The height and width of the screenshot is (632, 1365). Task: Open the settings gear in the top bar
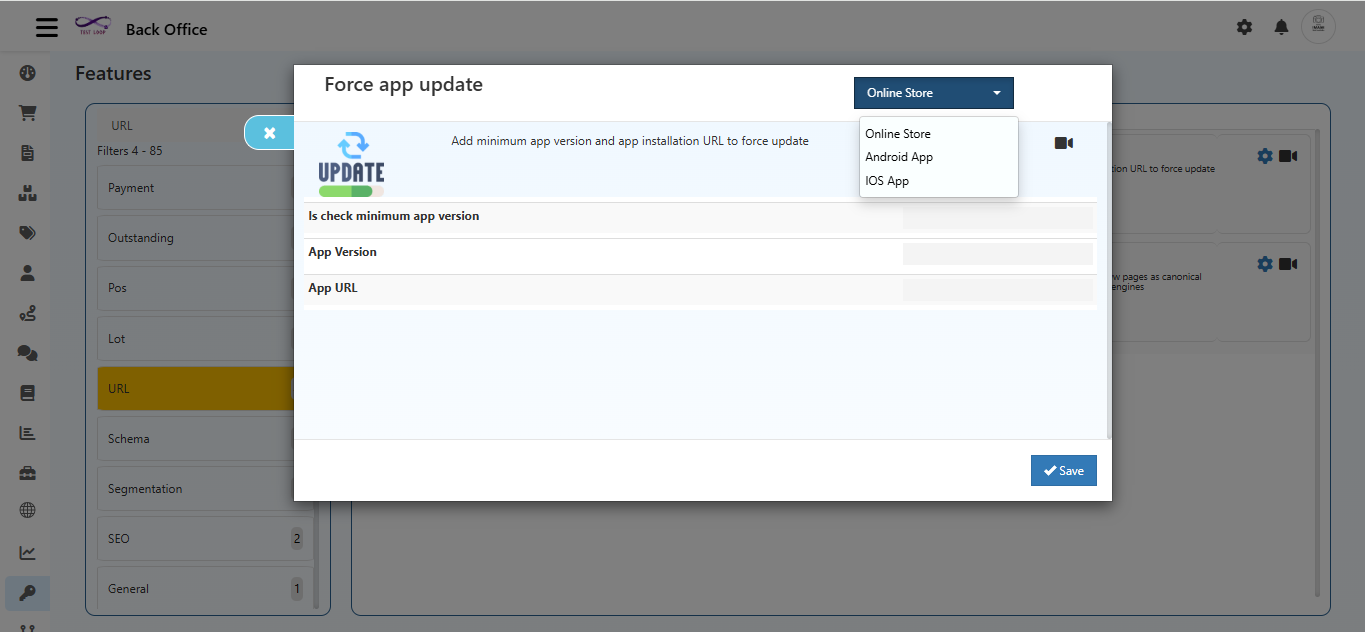tap(1244, 27)
